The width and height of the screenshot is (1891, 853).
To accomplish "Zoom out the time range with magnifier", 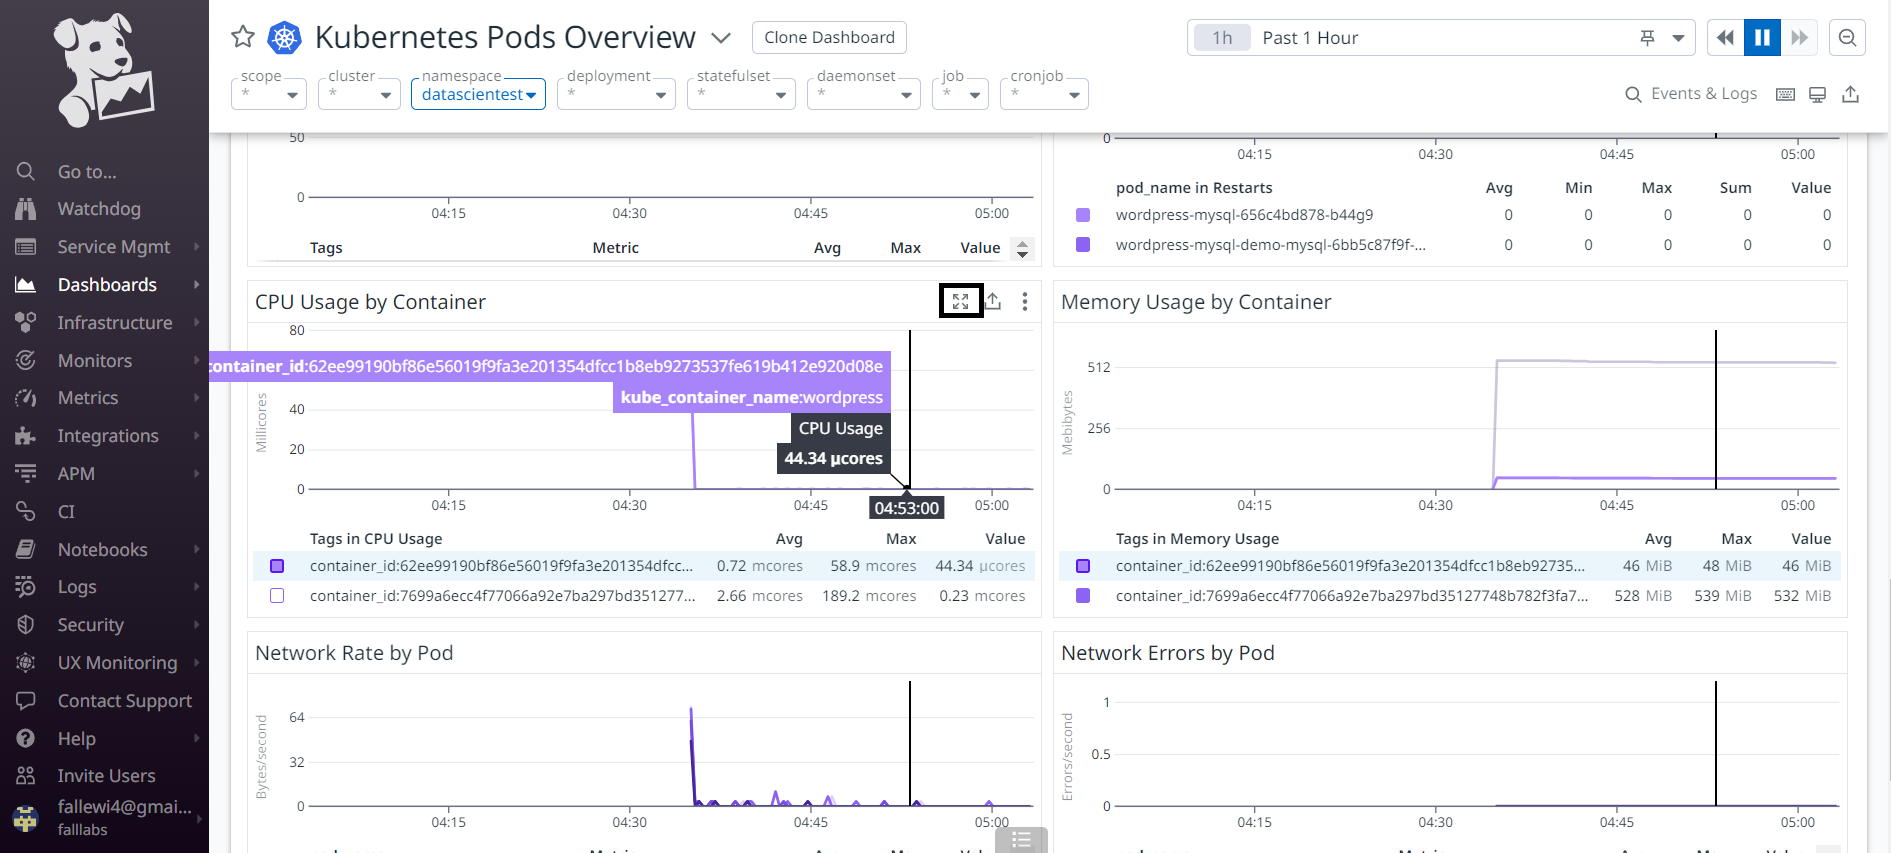I will tap(1847, 38).
